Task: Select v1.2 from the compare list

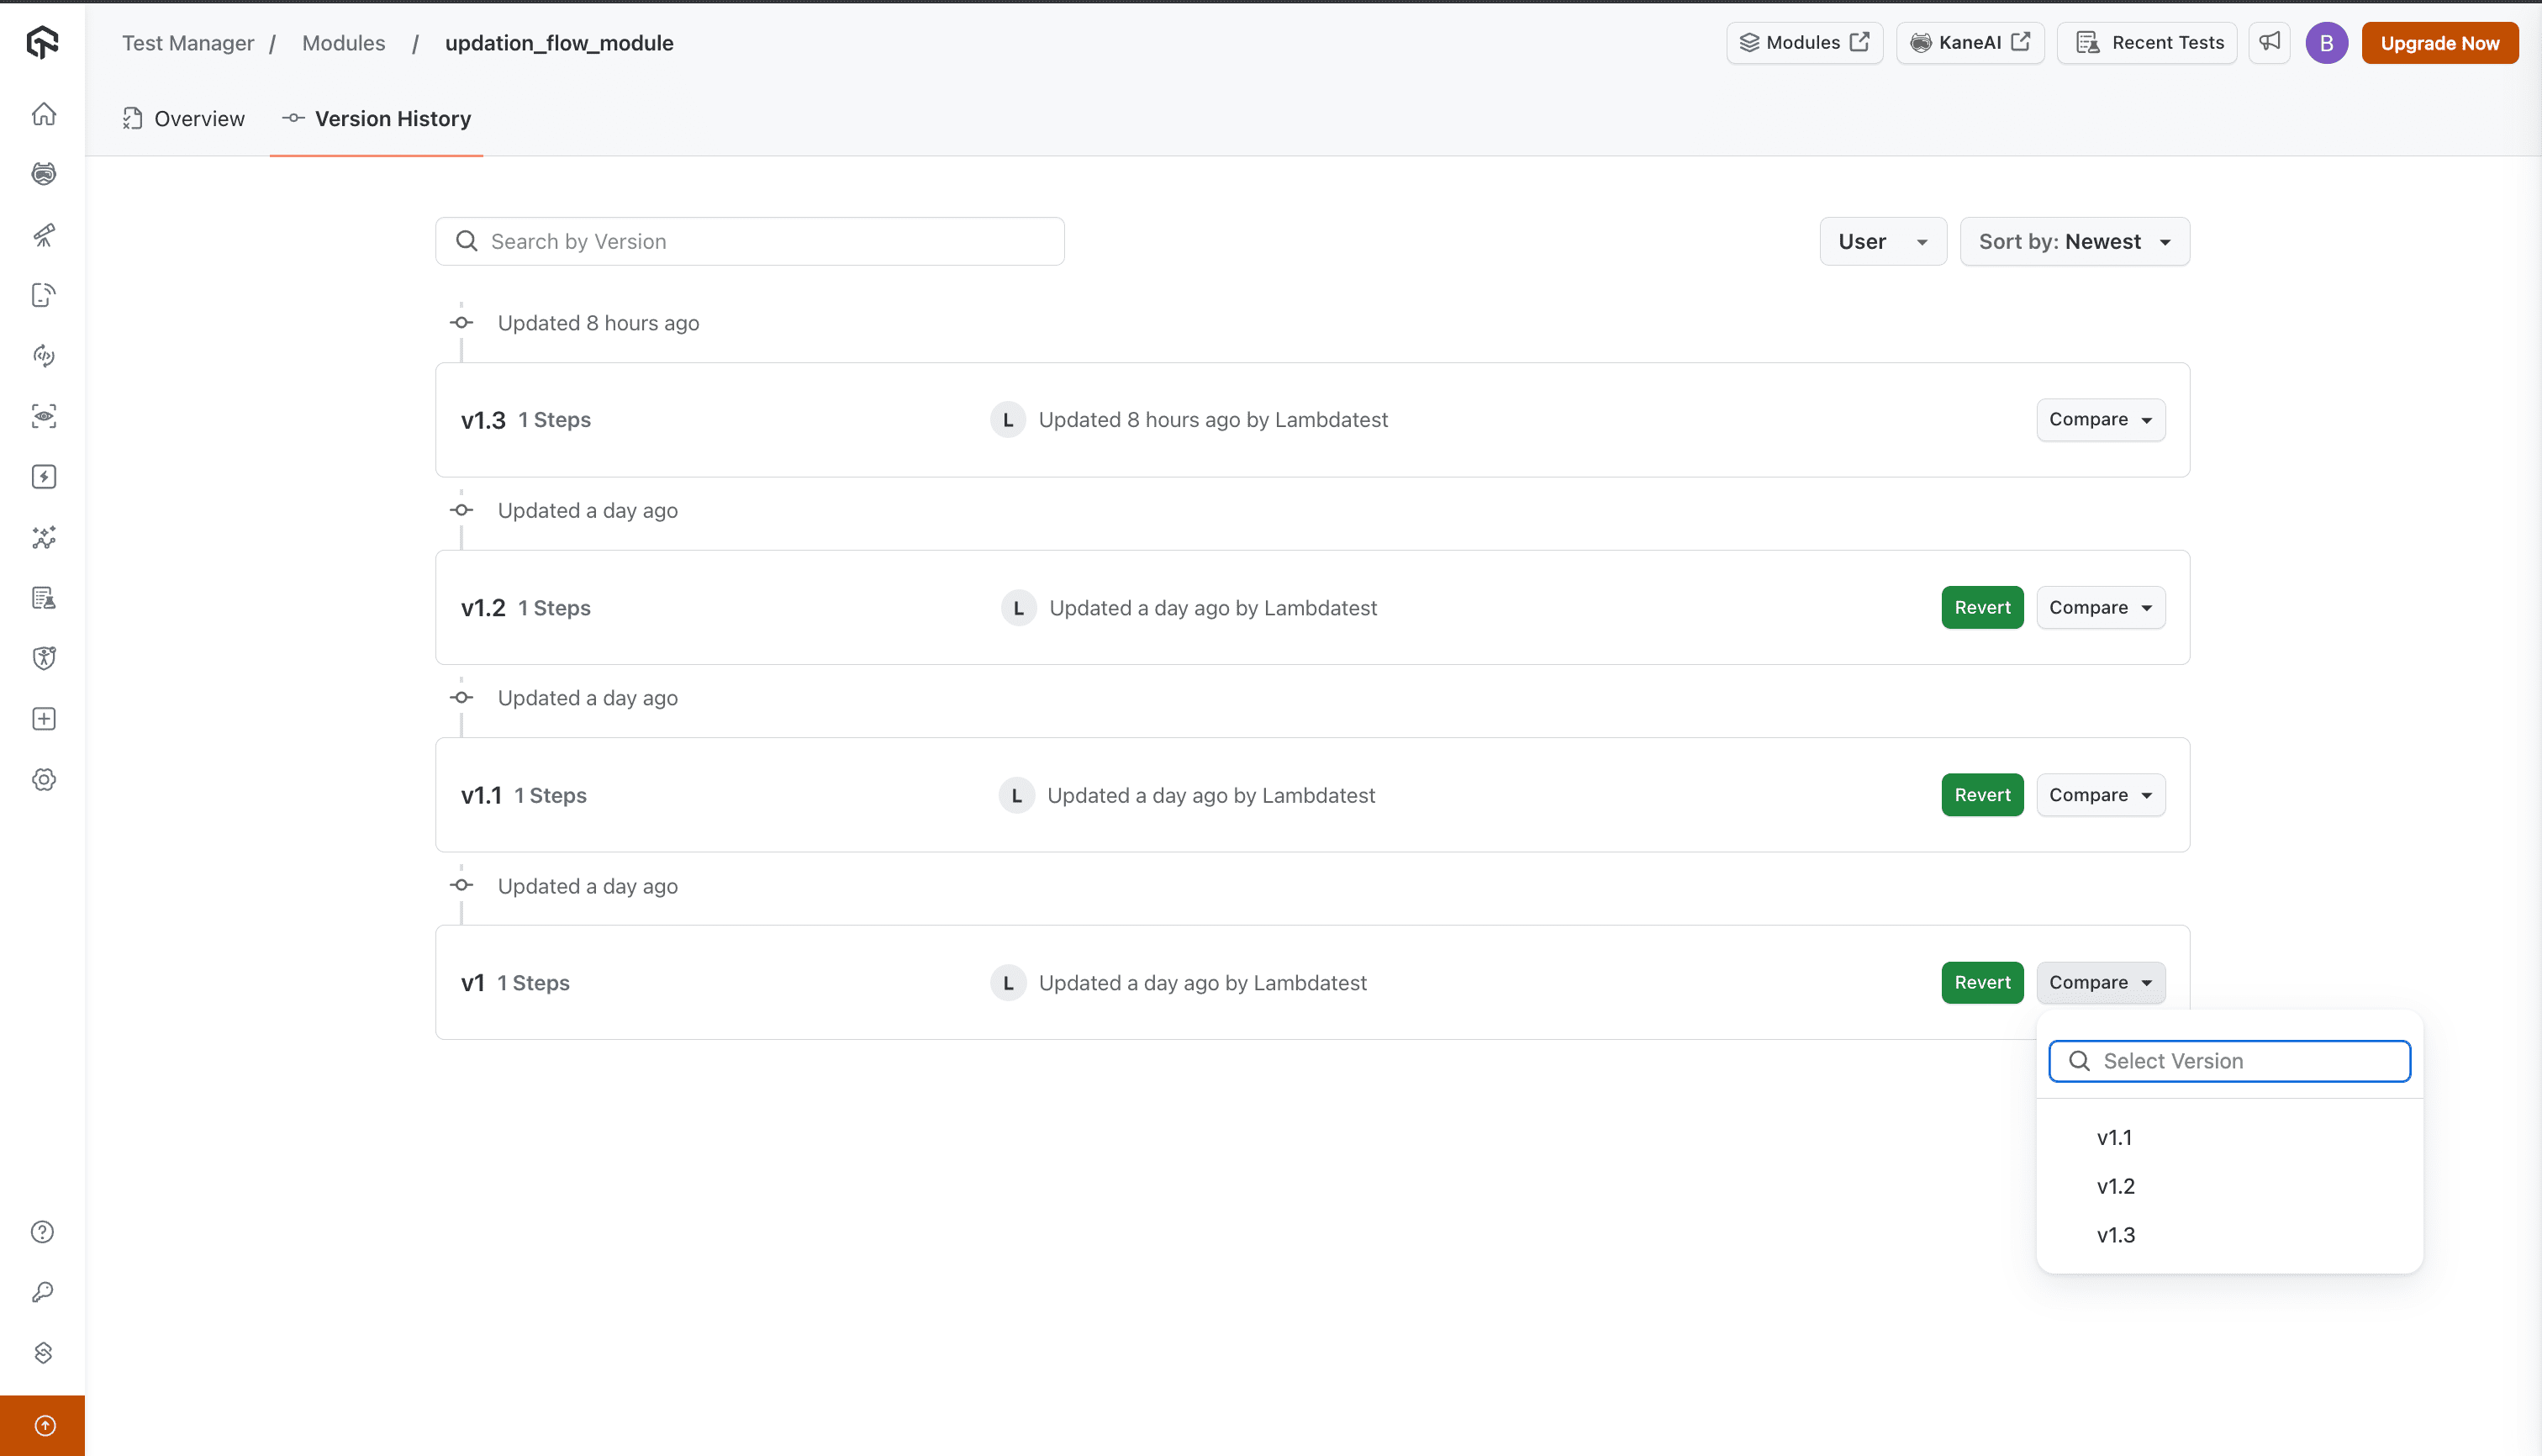Action: tap(2115, 1186)
